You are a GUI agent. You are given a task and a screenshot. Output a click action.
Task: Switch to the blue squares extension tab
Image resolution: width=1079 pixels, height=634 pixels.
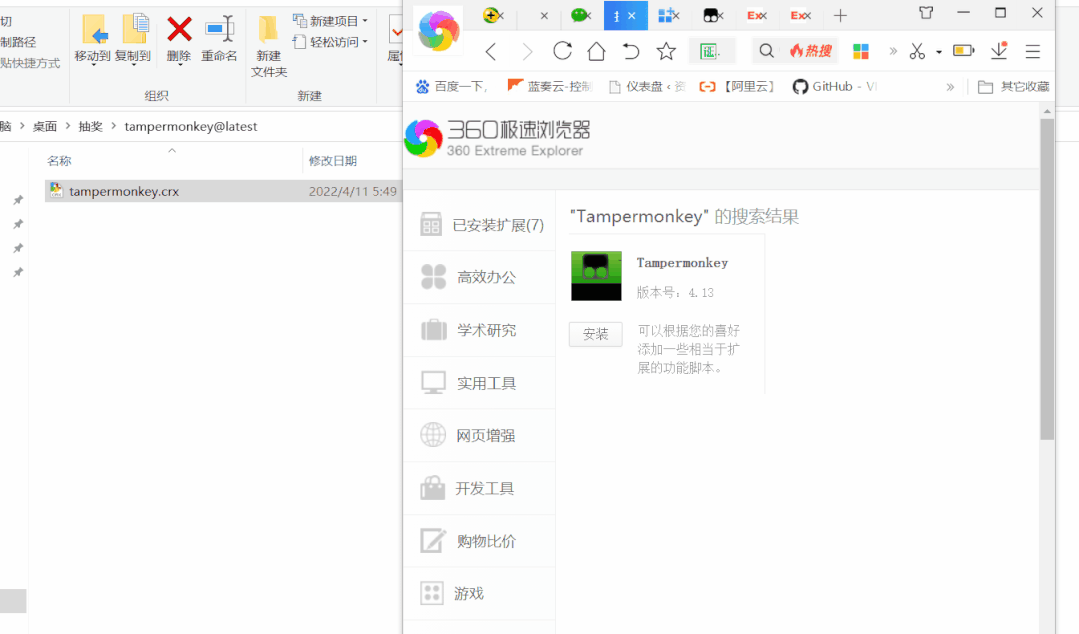(665, 15)
